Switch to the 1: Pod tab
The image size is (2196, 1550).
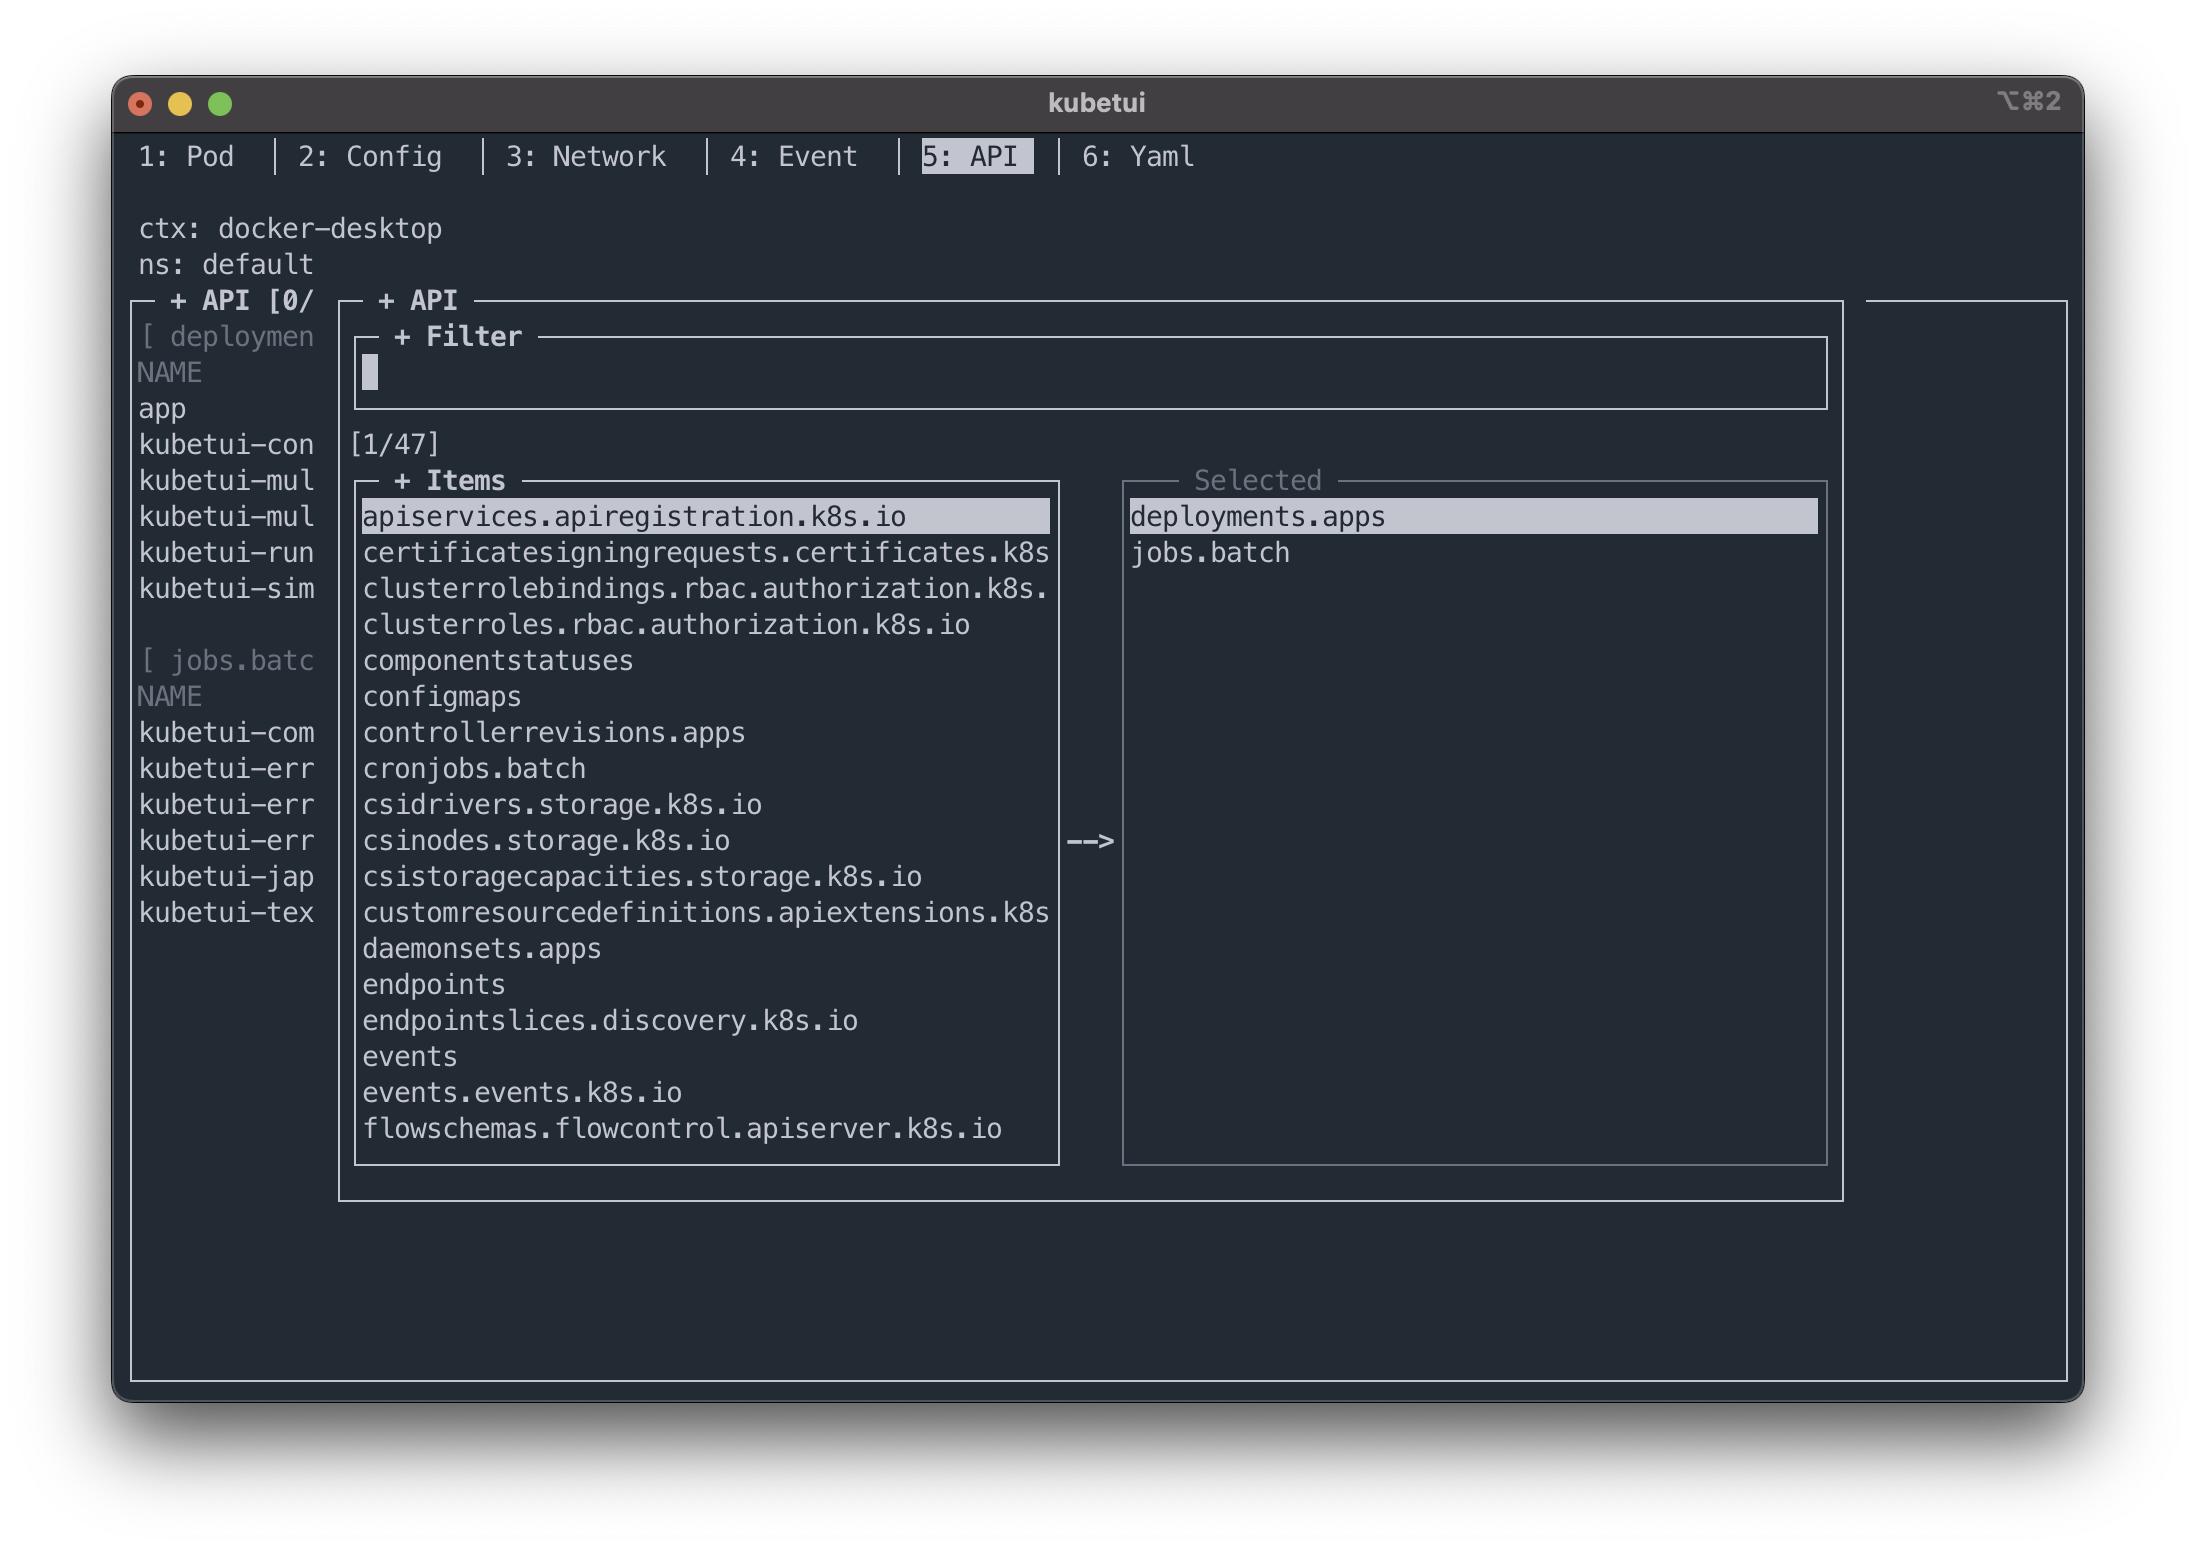point(186,157)
